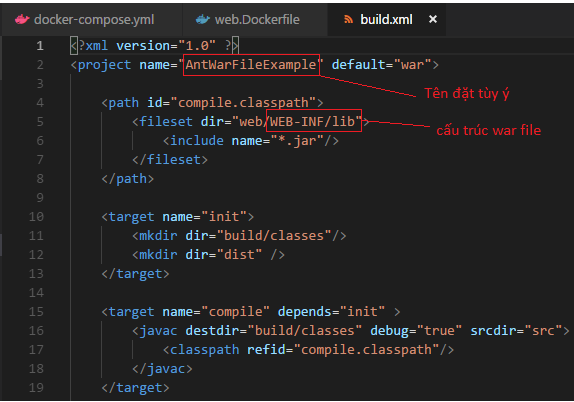Click the compile.classpath id on line 4
This screenshot has height=402, width=574.
[247, 103]
